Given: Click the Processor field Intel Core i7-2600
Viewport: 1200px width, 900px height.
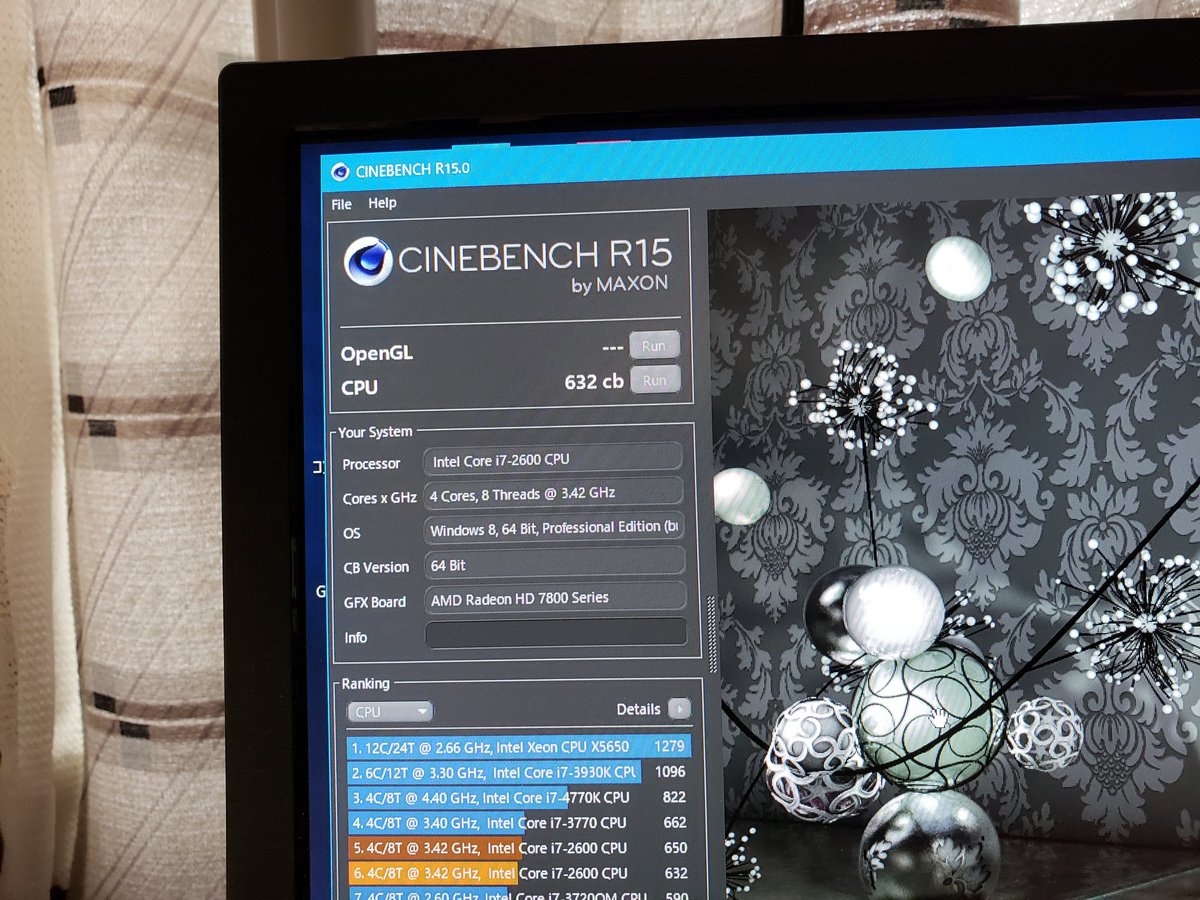Looking at the screenshot, I should [x=554, y=459].
